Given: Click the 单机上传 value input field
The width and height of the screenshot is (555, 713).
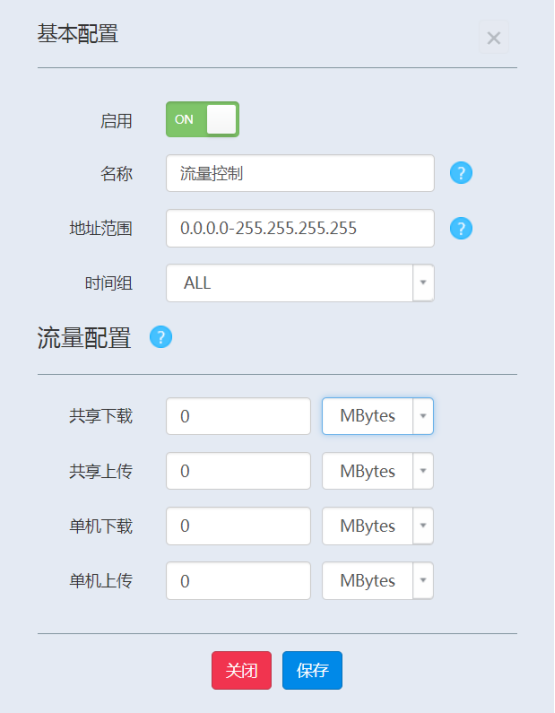Looking at the screenshot, I should click(239, 581).
